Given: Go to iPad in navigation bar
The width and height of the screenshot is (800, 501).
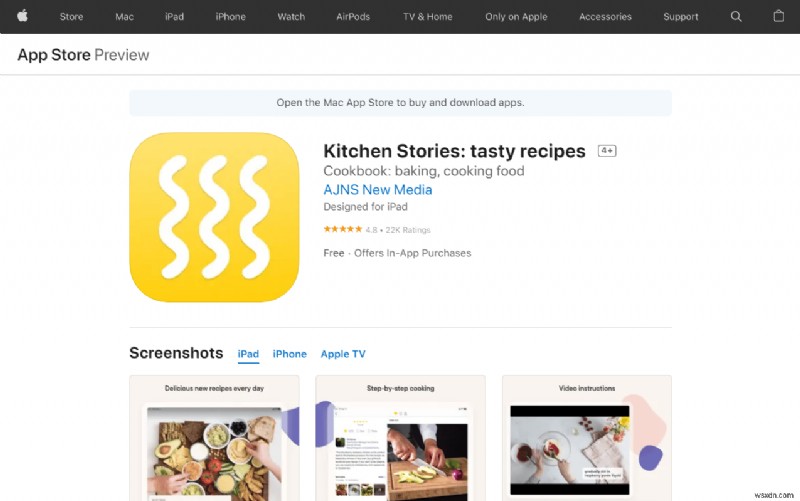Looking at the screenshot, I should click(176, 16).
